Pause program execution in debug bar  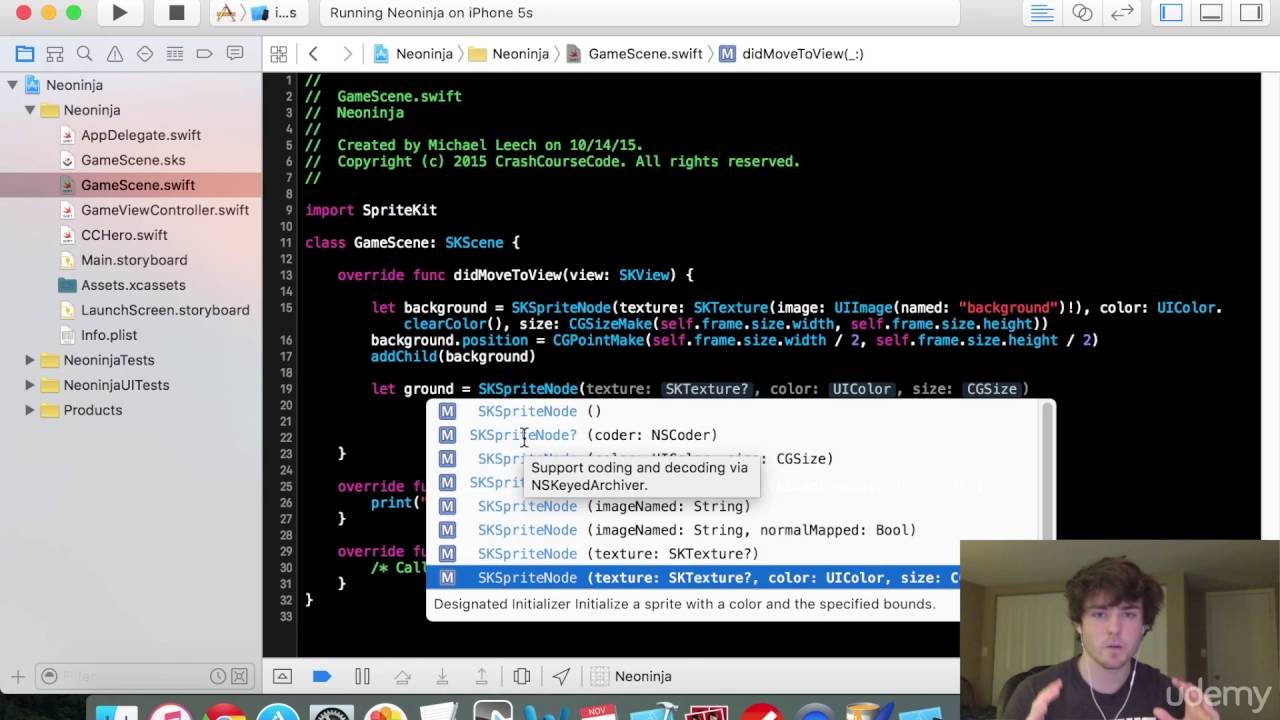[x=362, y=677]
